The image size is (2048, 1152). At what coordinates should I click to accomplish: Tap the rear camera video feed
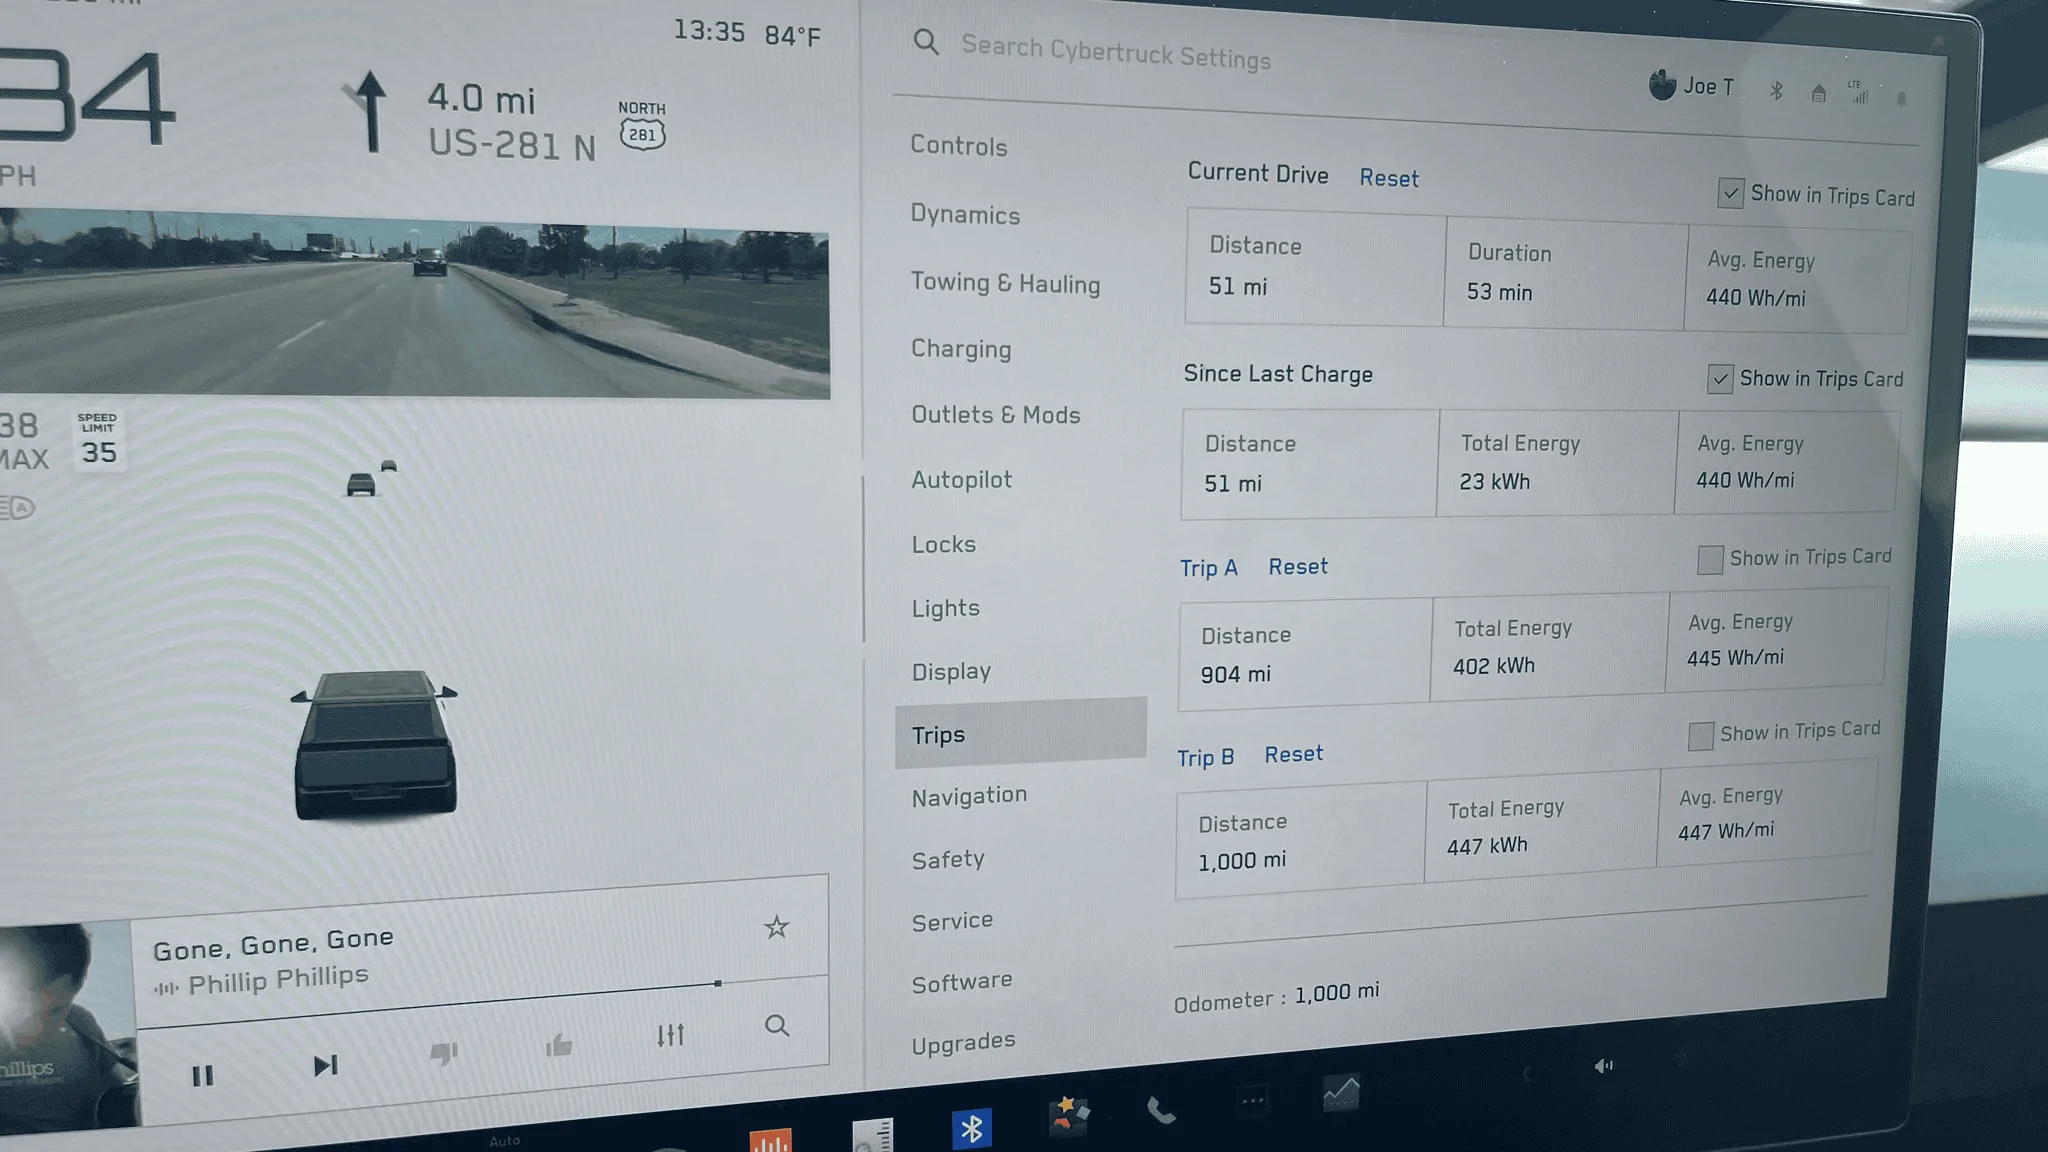click(414, 304)
